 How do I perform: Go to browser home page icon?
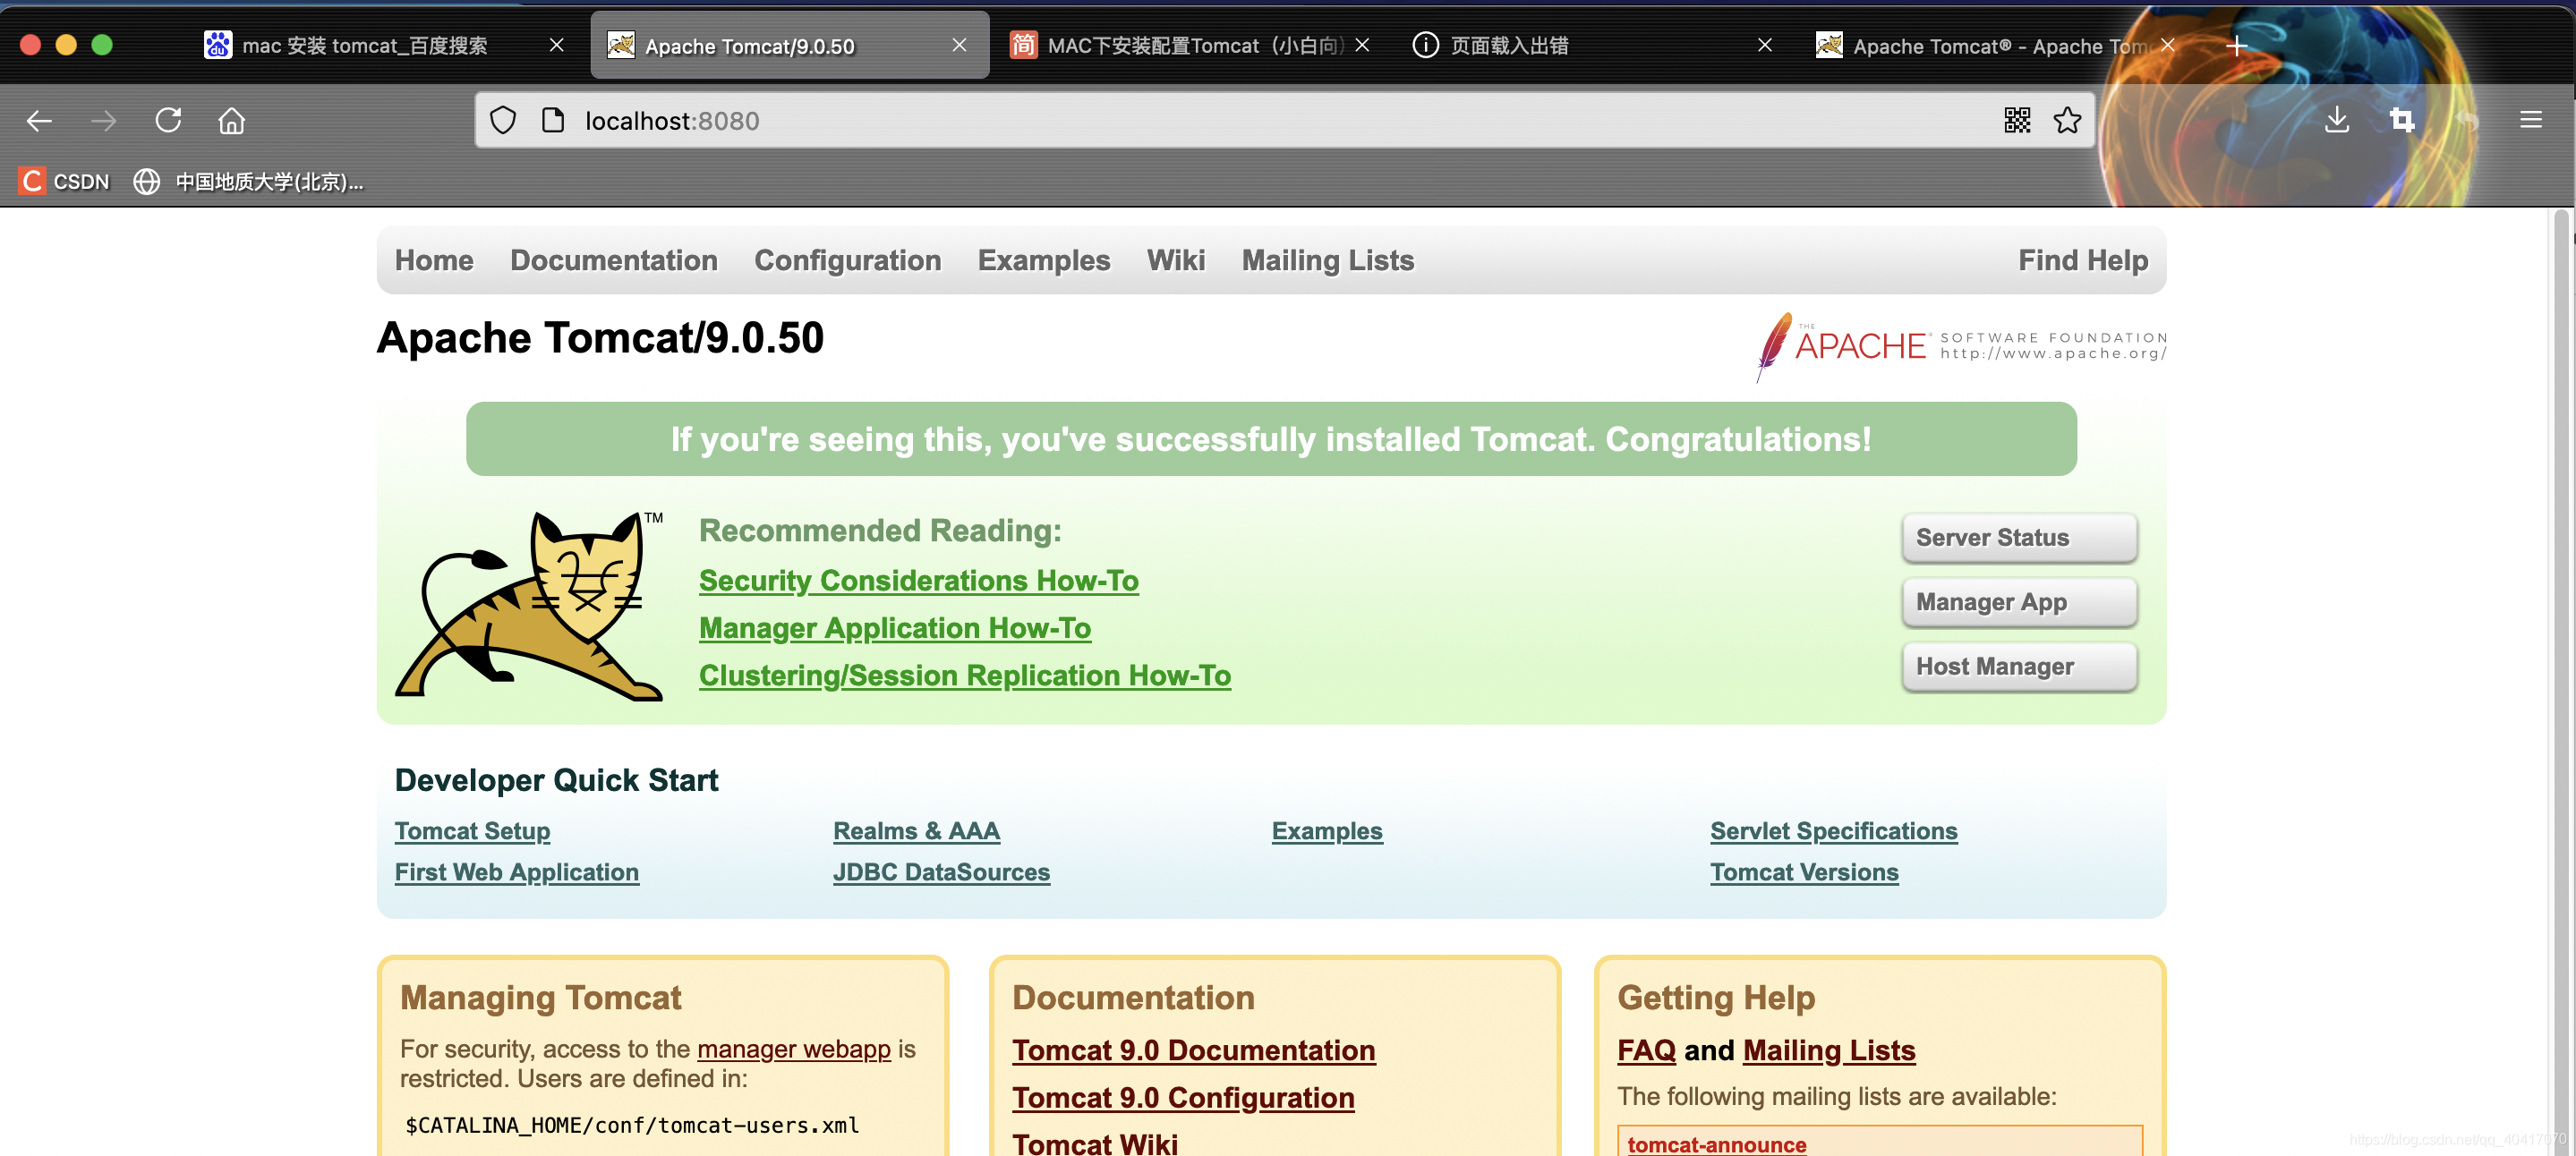(x=231, y=121)
